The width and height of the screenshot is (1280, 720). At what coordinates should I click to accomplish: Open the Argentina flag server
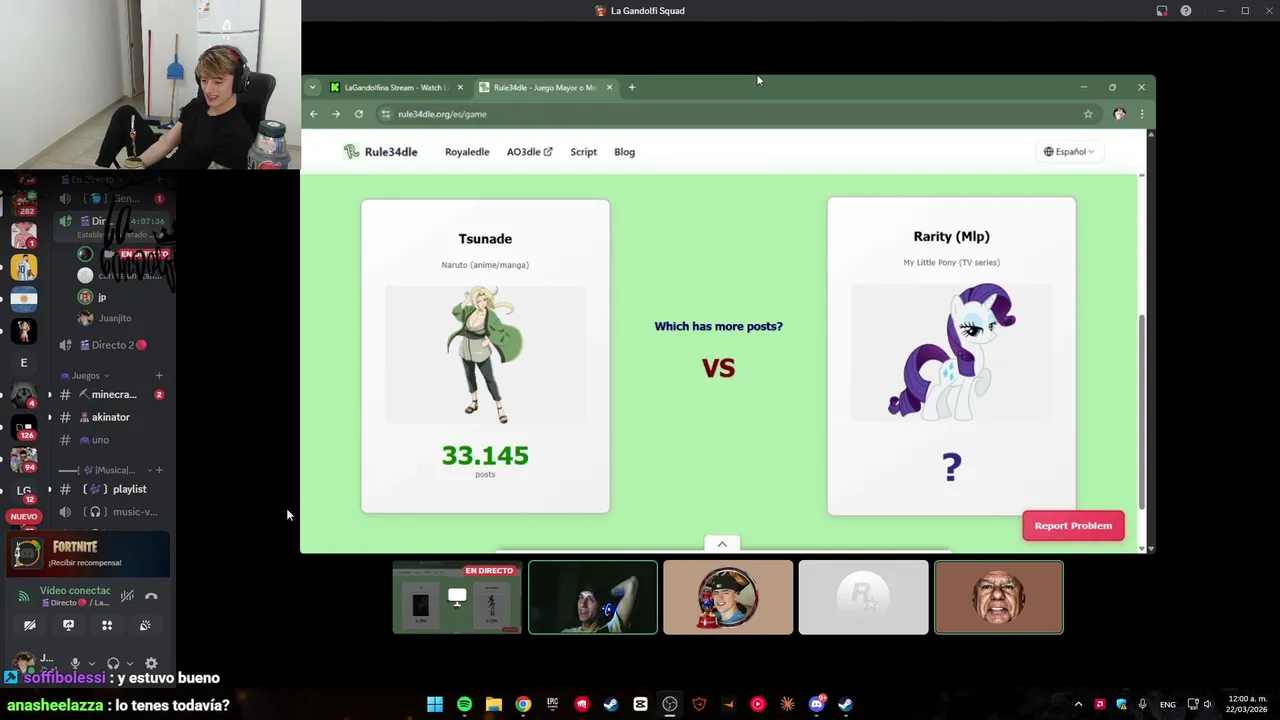24,299
